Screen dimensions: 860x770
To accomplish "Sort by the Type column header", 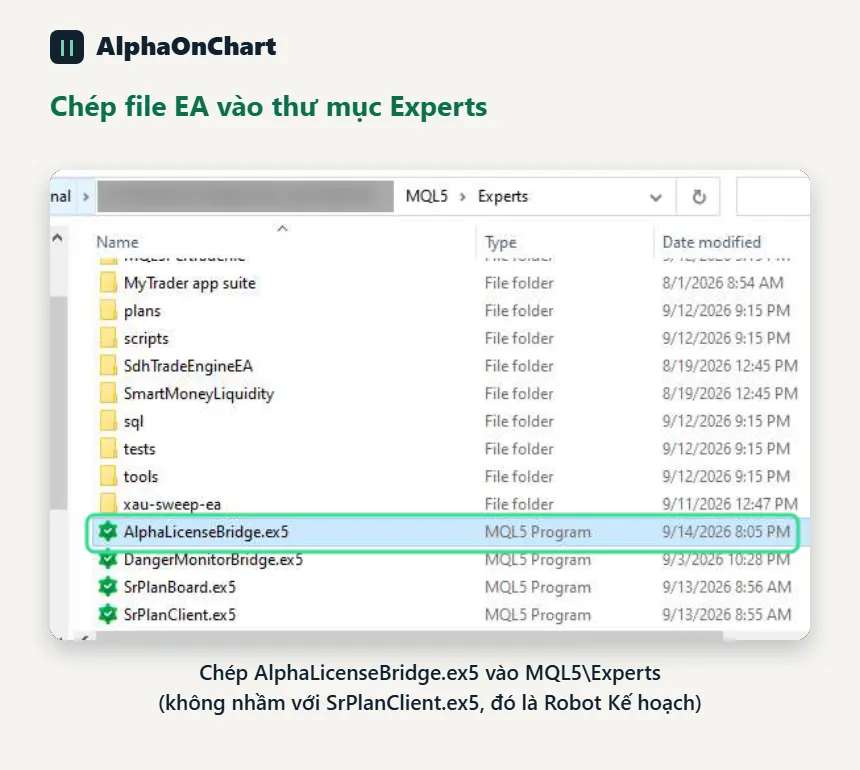I will pyautogui.click(x=500, y=242).
